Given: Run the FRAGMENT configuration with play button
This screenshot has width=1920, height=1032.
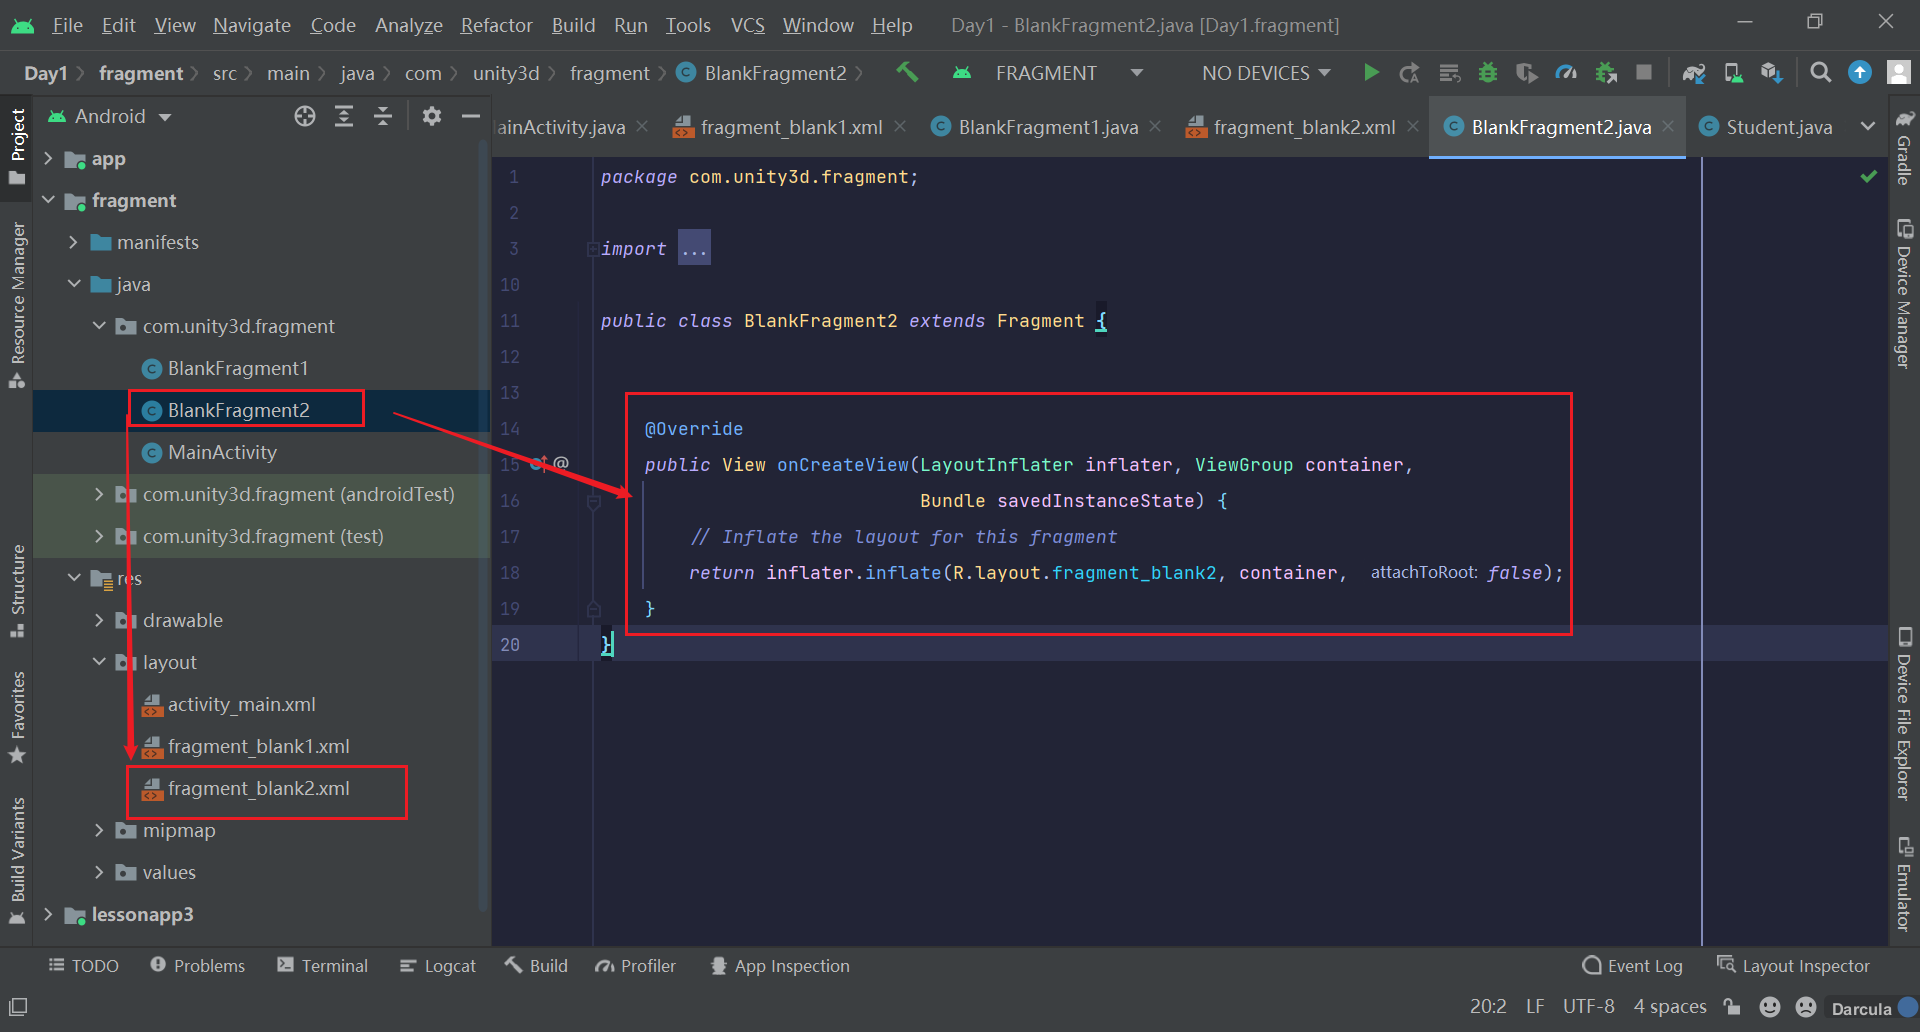Looking at the screenshot, I should pyautogui.click(x=1372, y=72).
